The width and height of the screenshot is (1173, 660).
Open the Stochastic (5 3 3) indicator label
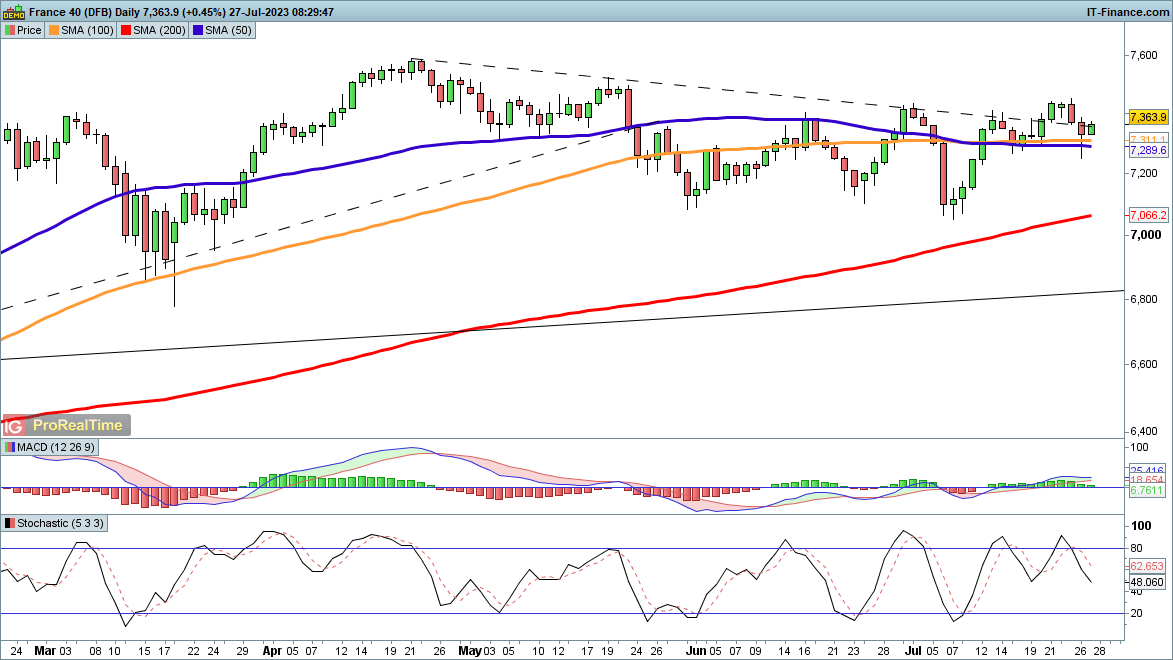[x=61, y=523]
